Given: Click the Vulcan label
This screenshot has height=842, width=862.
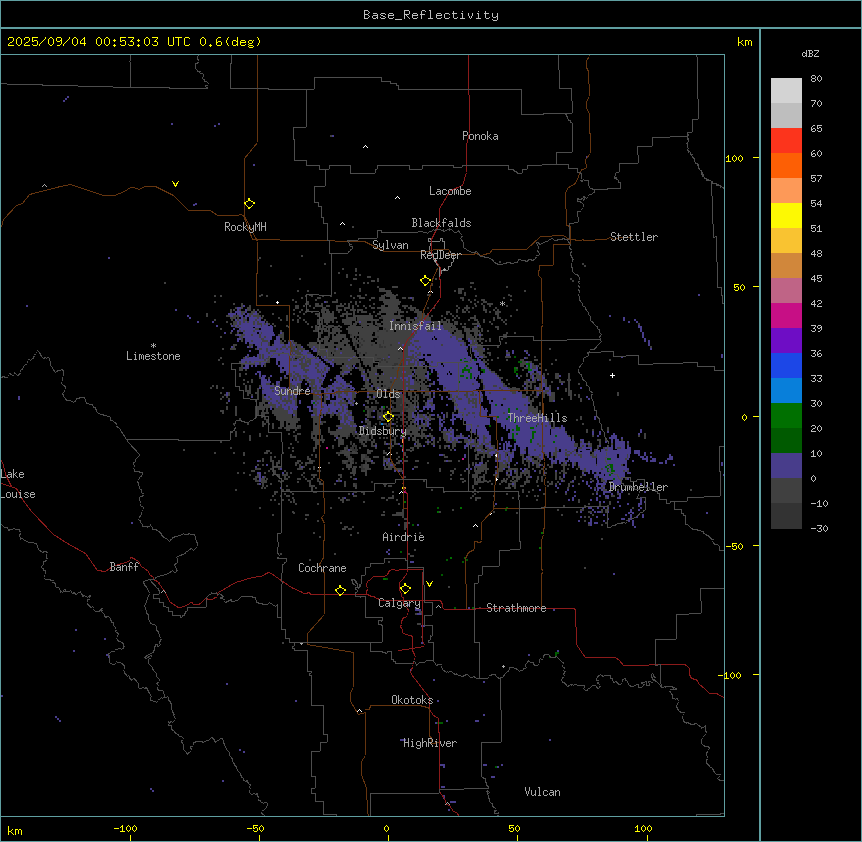Looking at the screenshot, I should pyautogui.click(x=543, y=792).
